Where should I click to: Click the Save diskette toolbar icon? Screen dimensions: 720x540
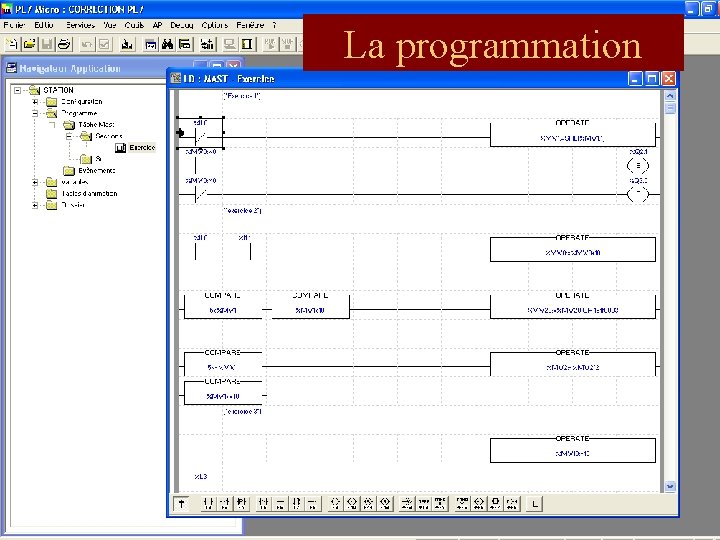click(x=47, y=44)
